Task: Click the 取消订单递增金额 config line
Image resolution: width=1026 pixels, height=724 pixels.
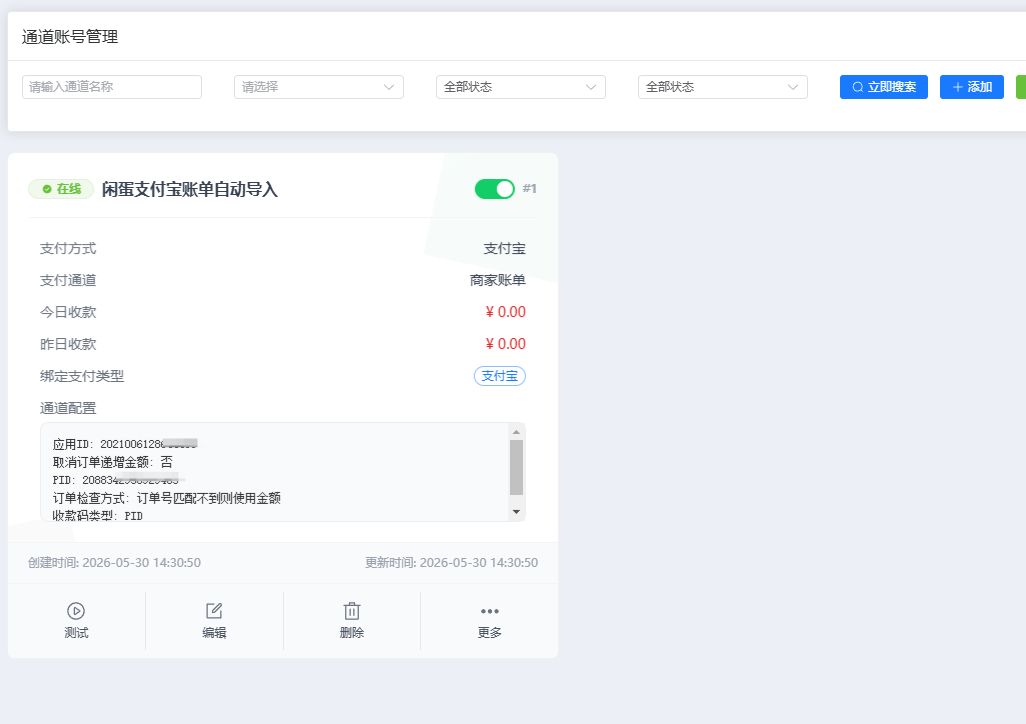Action: [113, 462]
